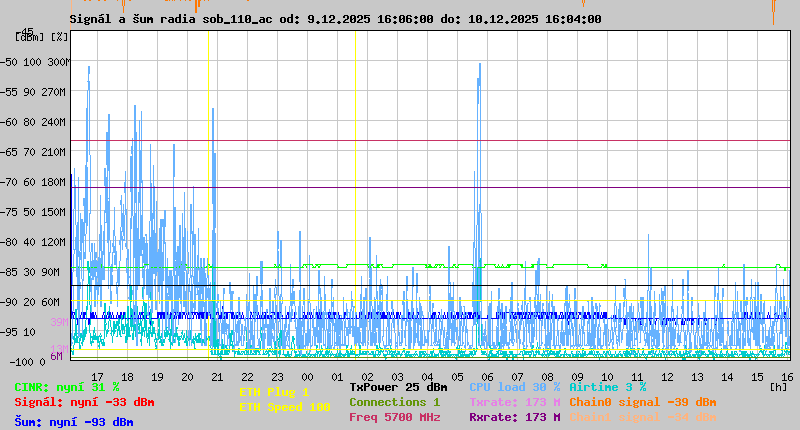Click the hour '00' x-axis label

pyautogui.click(x=307, y=377)
